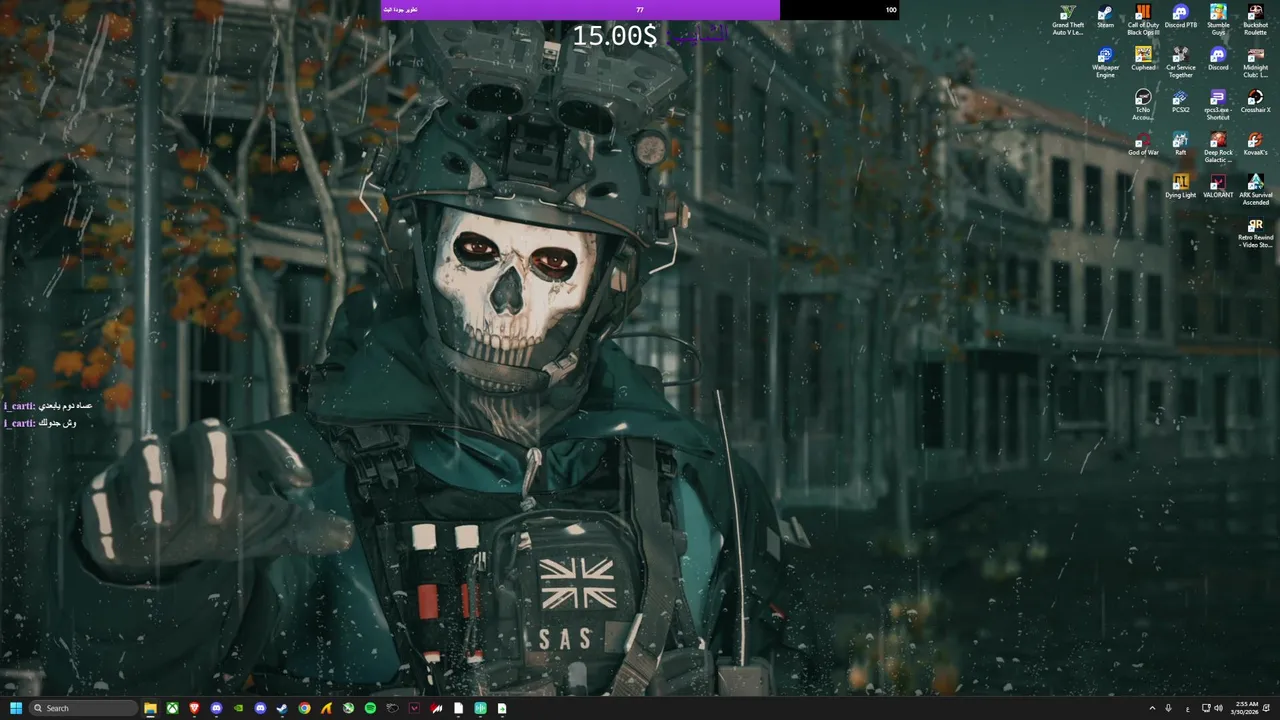Screen dimensions: 1280x720
Task: Open the Windows Start menu
Action: (x=15, y=708)
